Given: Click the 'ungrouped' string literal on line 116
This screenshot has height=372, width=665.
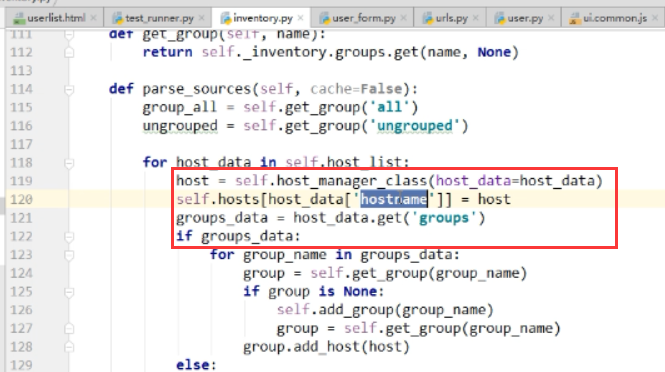Looking at the screenshot, I should pos(415,126).
